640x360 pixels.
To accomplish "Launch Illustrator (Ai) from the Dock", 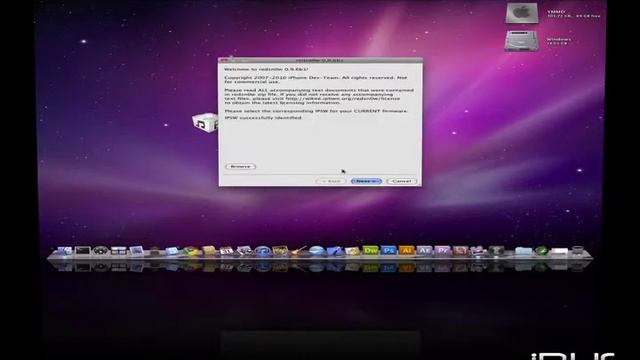I will (406, 250).
